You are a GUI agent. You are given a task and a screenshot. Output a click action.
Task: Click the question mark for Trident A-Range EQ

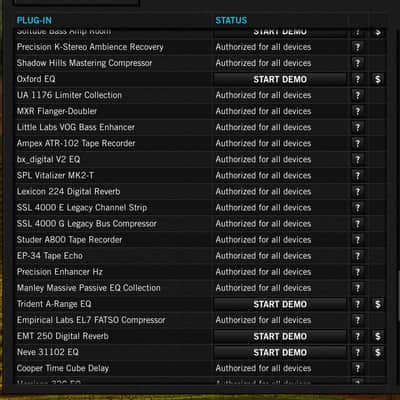point(357,304)
